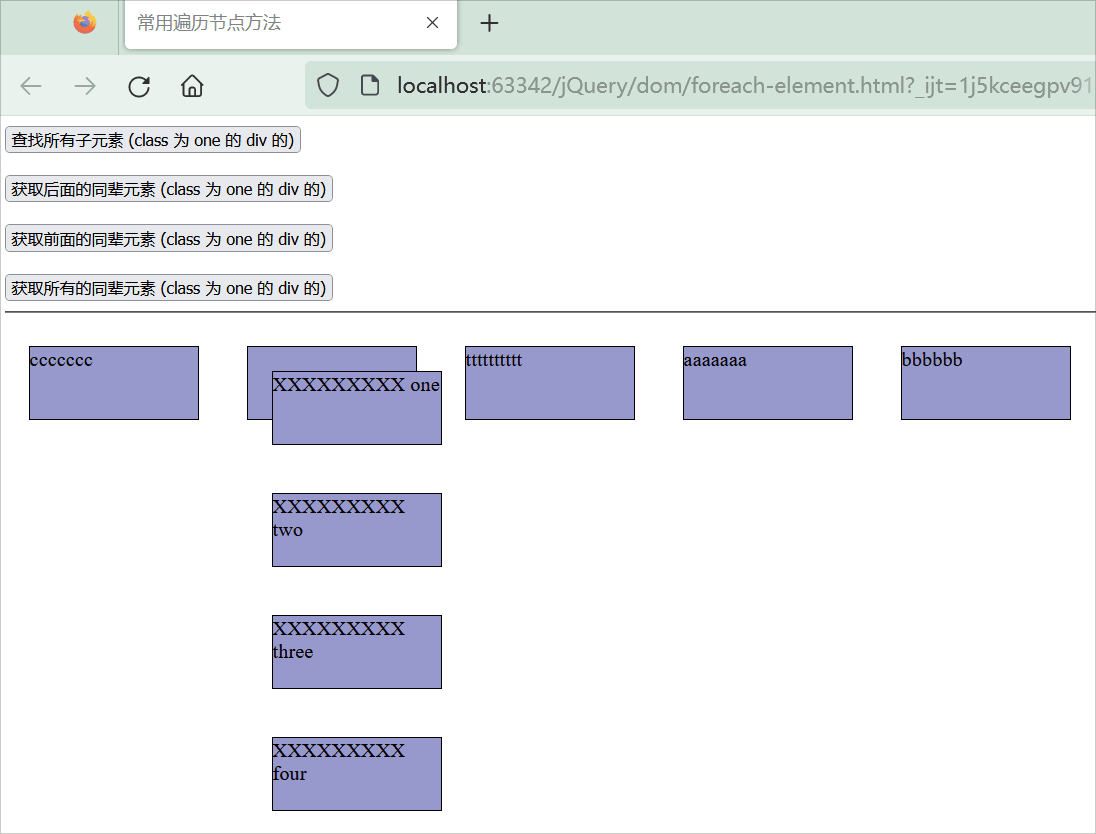Click the XXXXXXXXX two box

click(357, 530)
